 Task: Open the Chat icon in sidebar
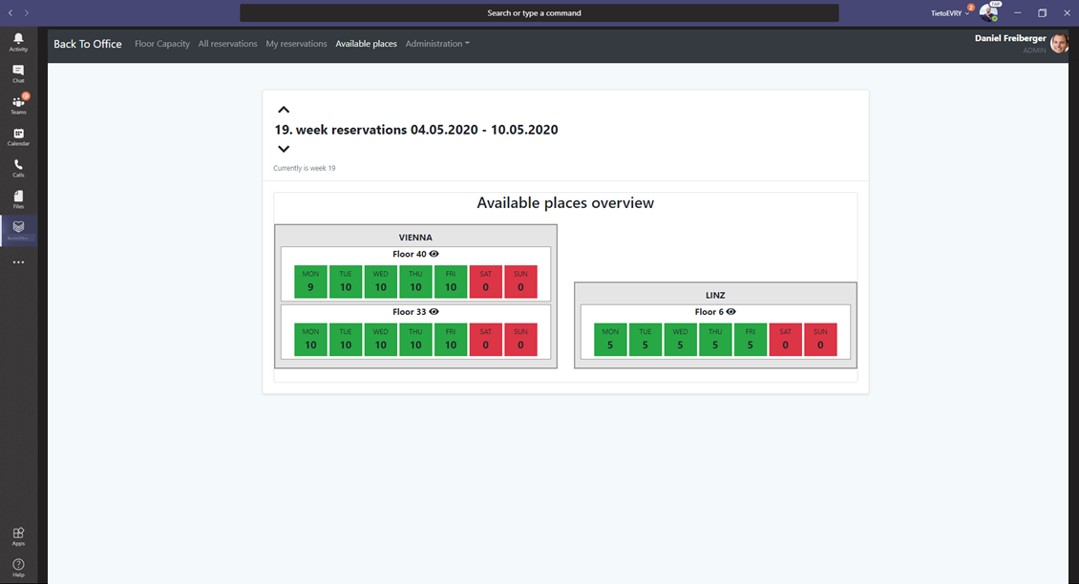18,72
